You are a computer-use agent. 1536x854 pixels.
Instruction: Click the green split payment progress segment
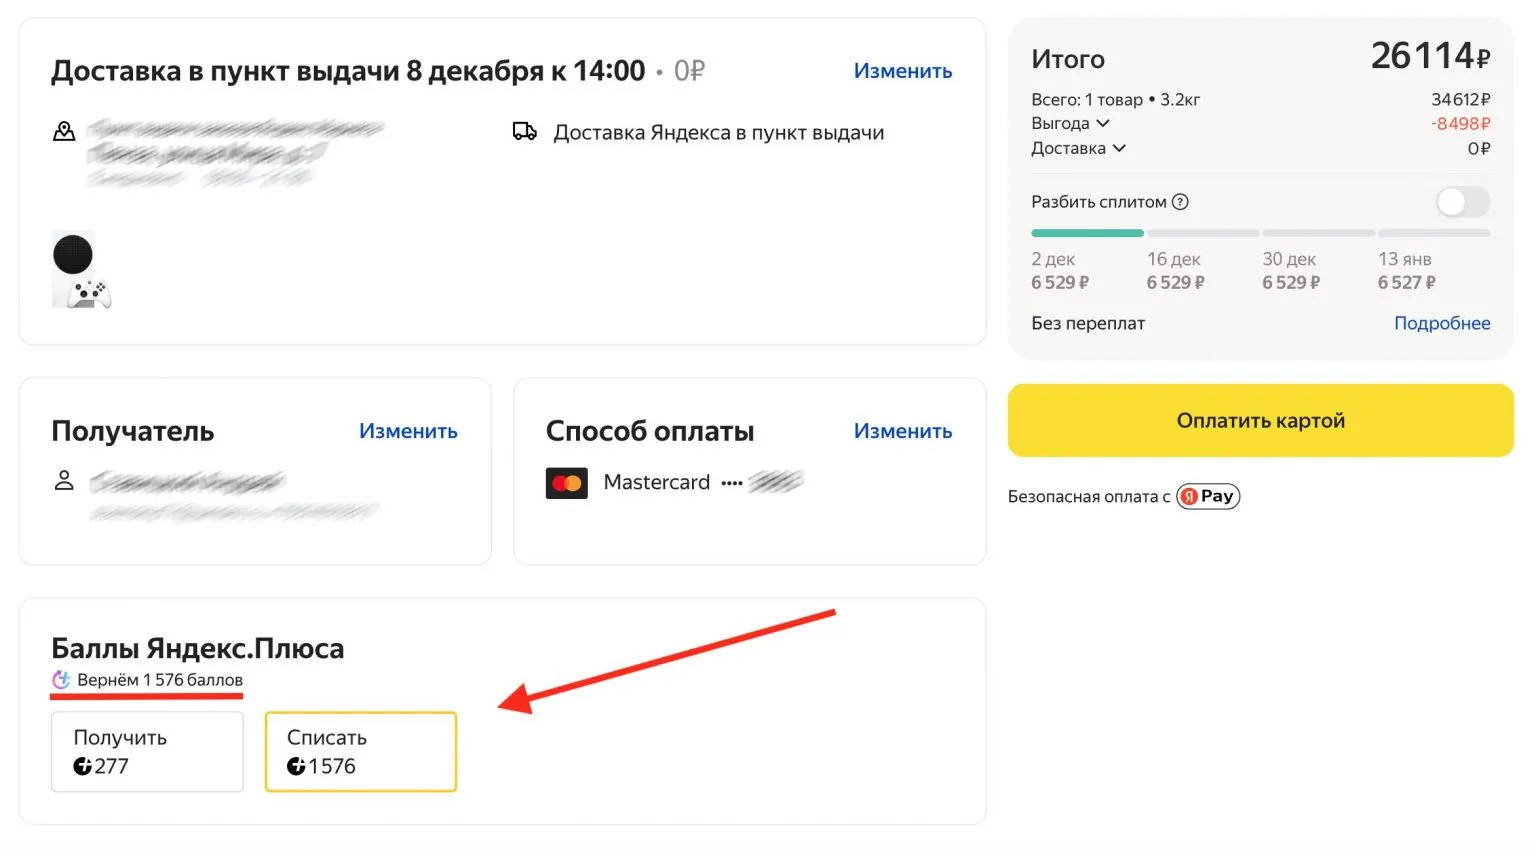1087,233
